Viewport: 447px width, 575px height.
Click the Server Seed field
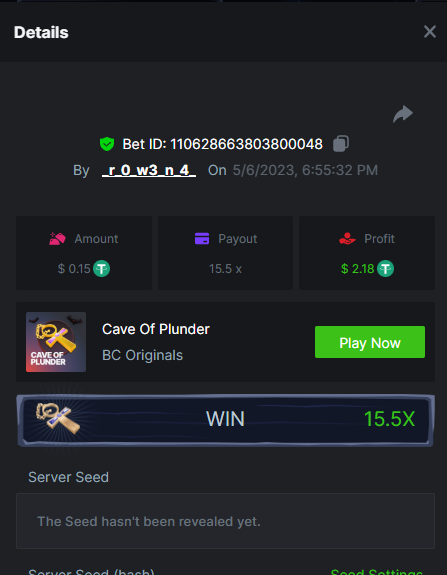click(x=225, y=521)
